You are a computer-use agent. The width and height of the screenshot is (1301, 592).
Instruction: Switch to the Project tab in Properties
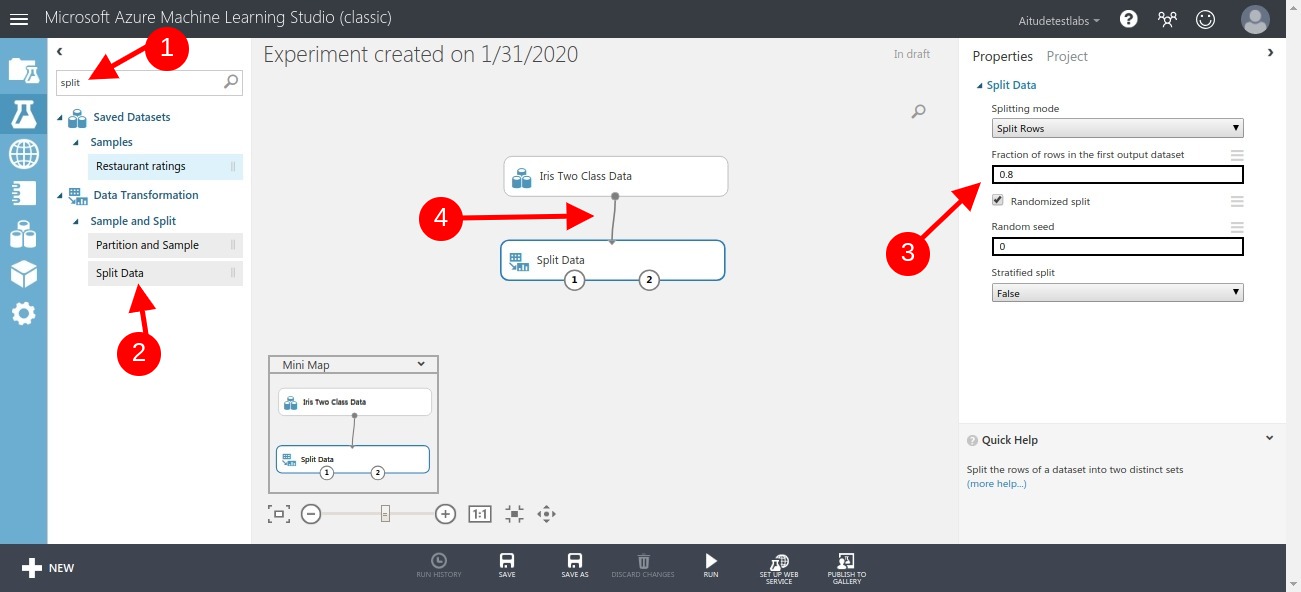click(1067, 56)
